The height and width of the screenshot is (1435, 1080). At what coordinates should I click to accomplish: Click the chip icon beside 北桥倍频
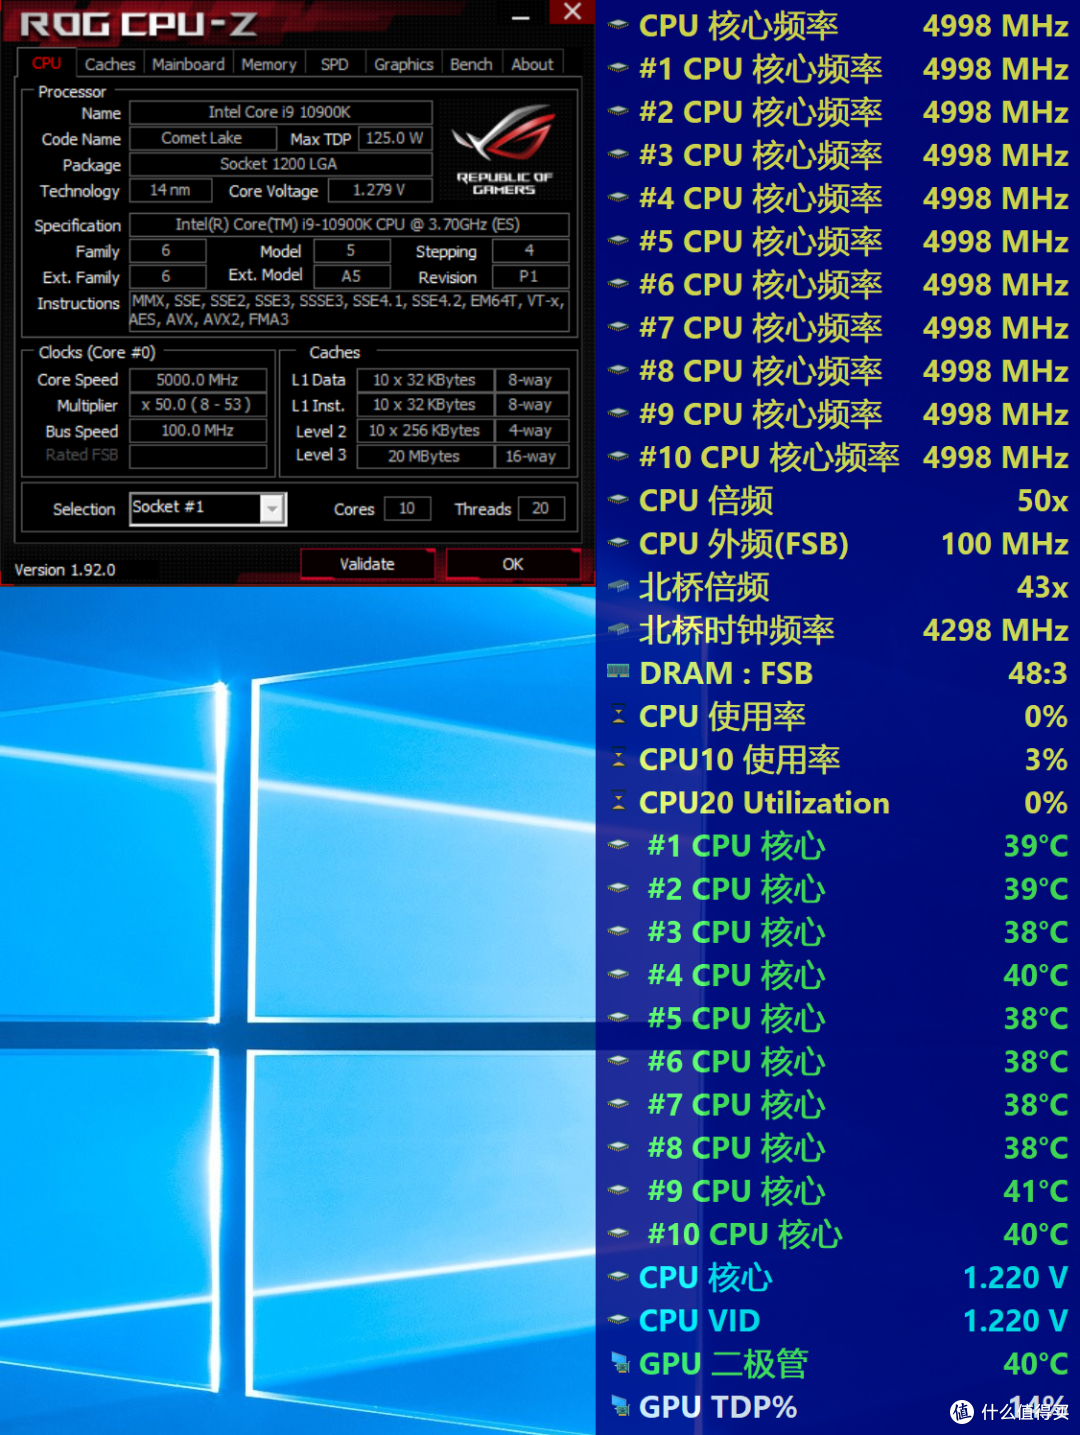(x=618, y=585)
